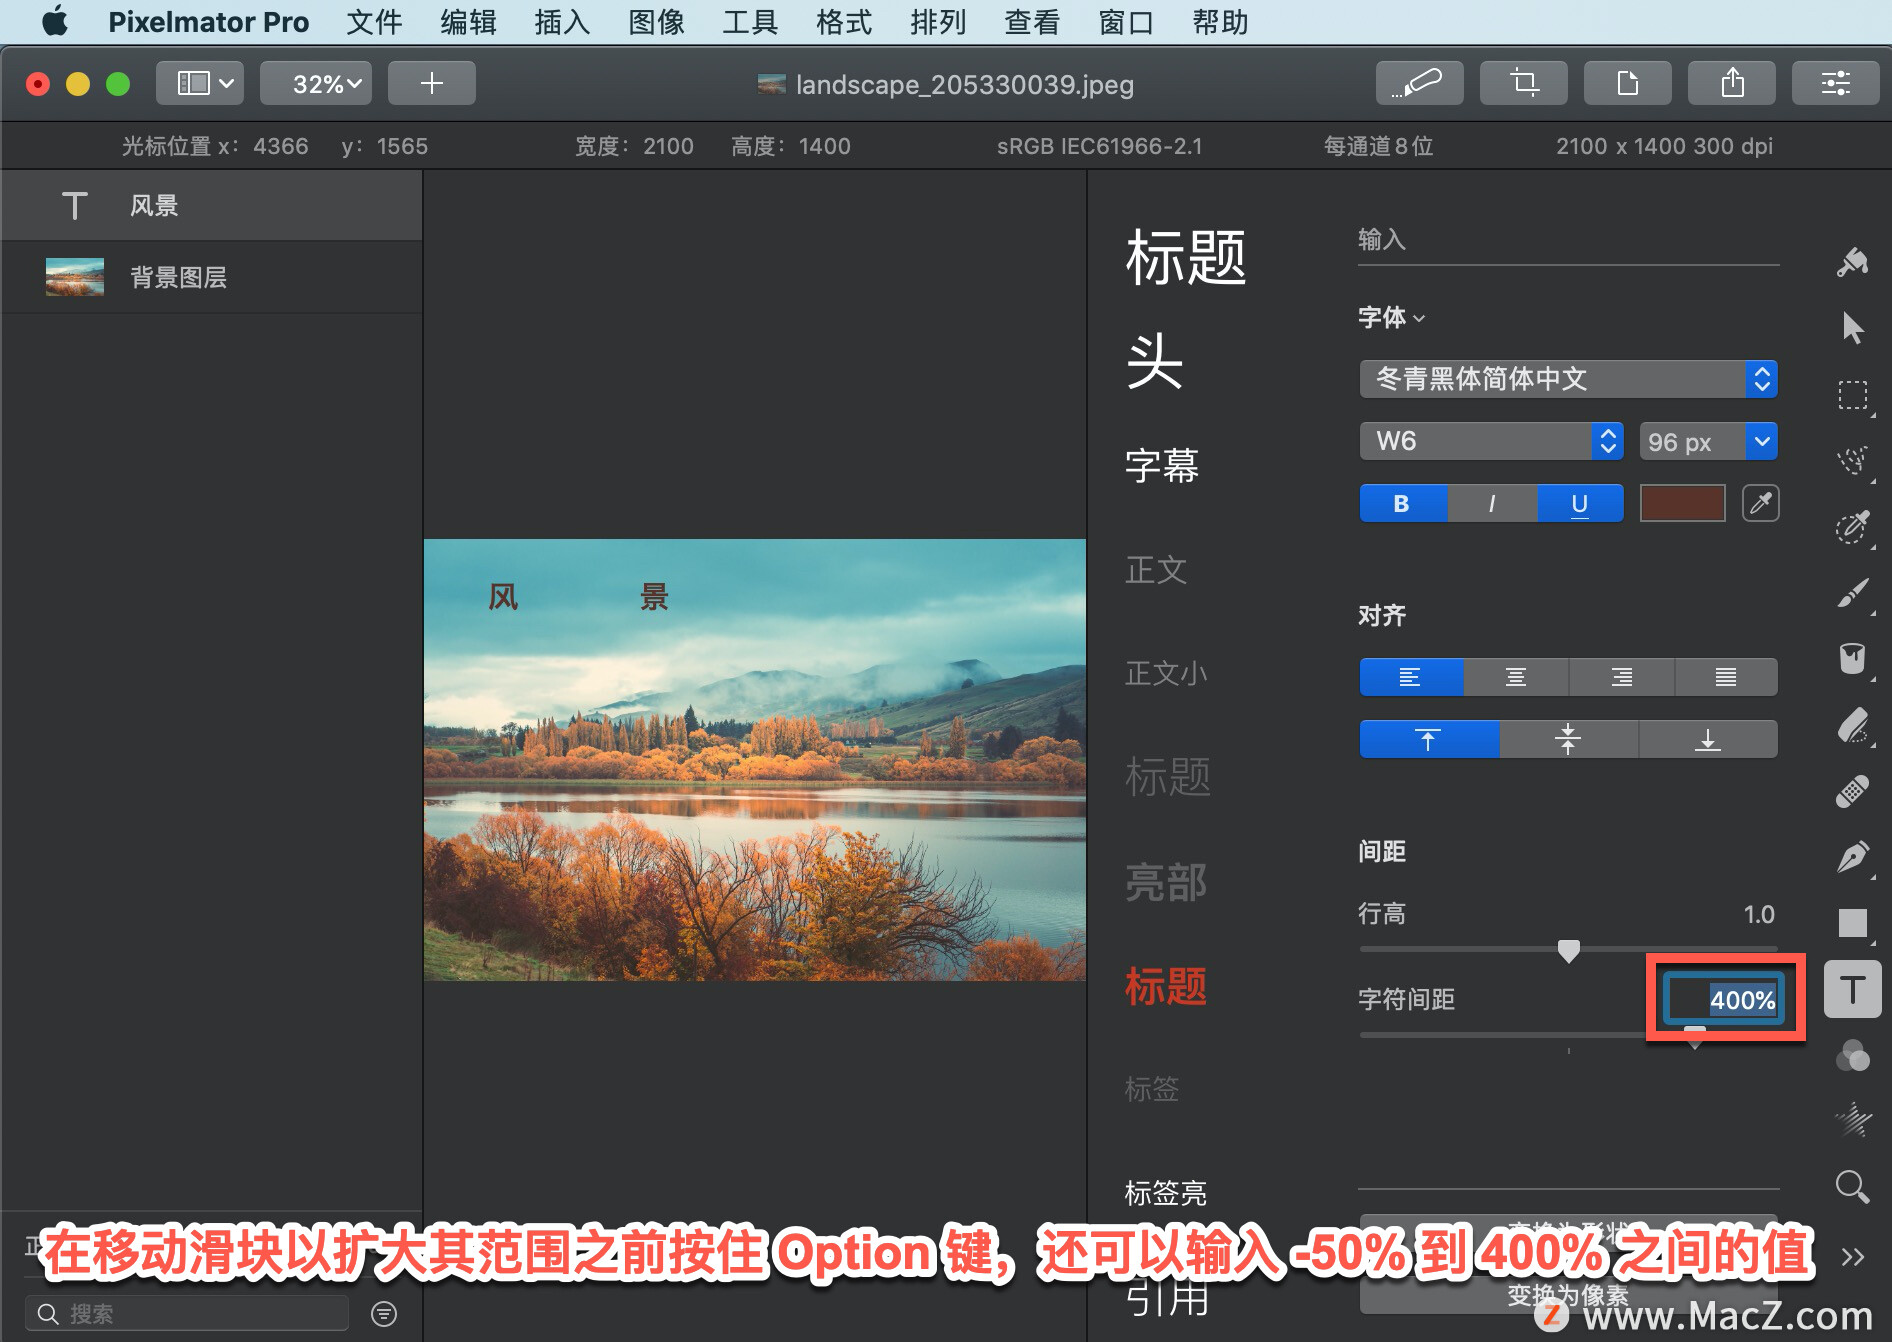
Task: Open the 图像 menu
Action: tap(656, 22)
